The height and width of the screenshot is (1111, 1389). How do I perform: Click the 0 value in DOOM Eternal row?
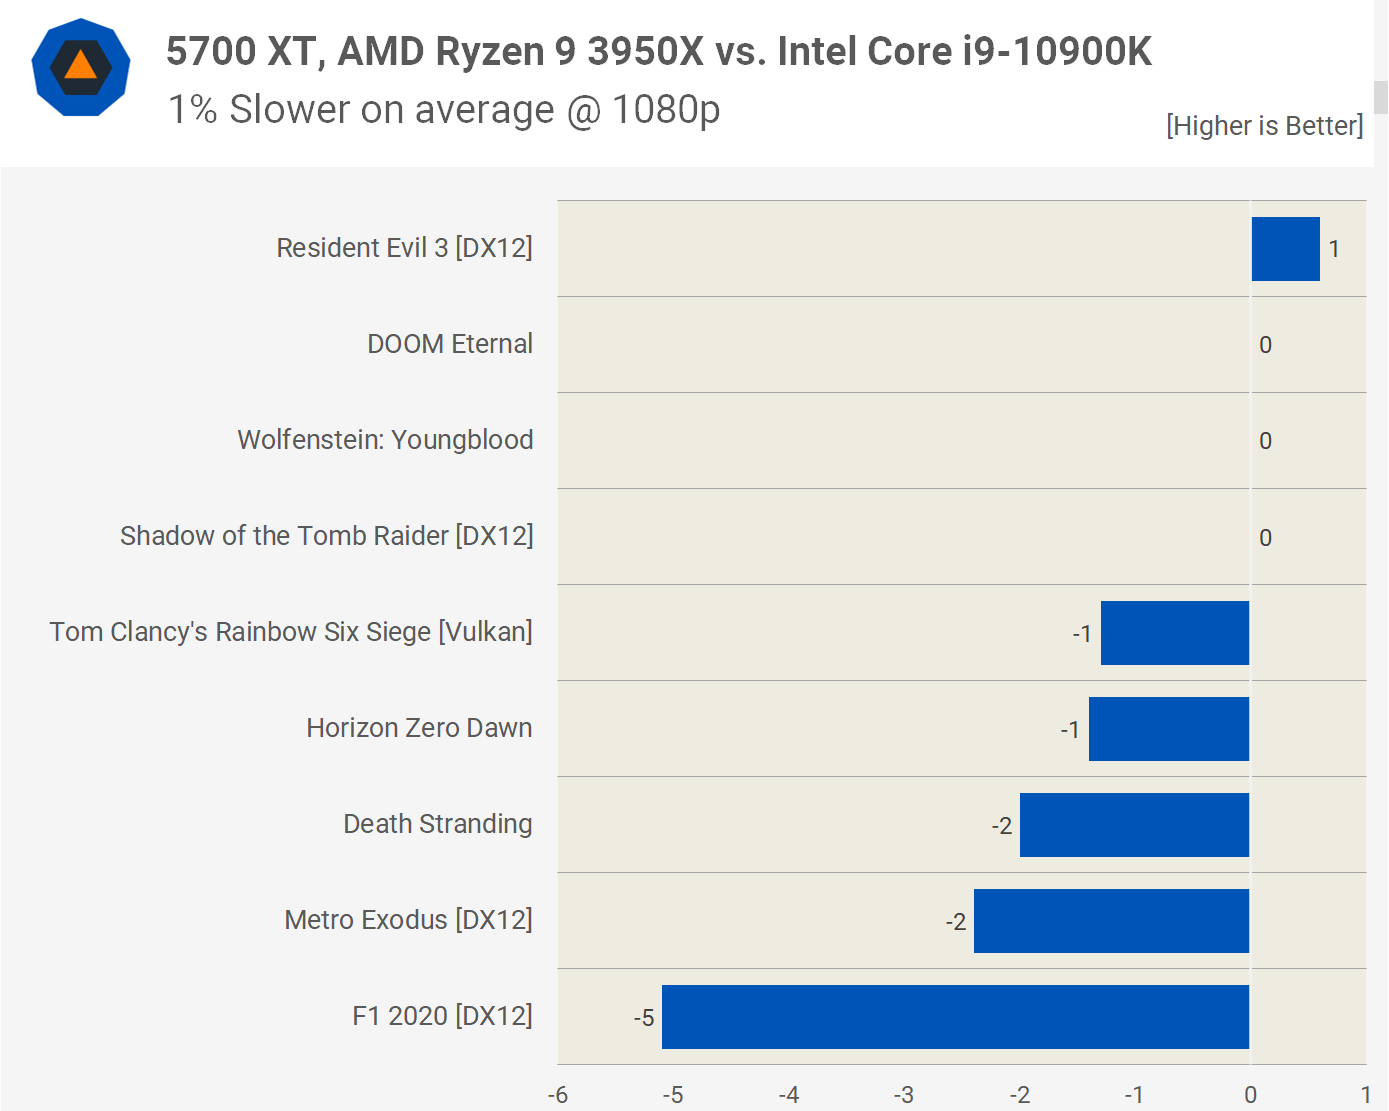[1265, 345]
